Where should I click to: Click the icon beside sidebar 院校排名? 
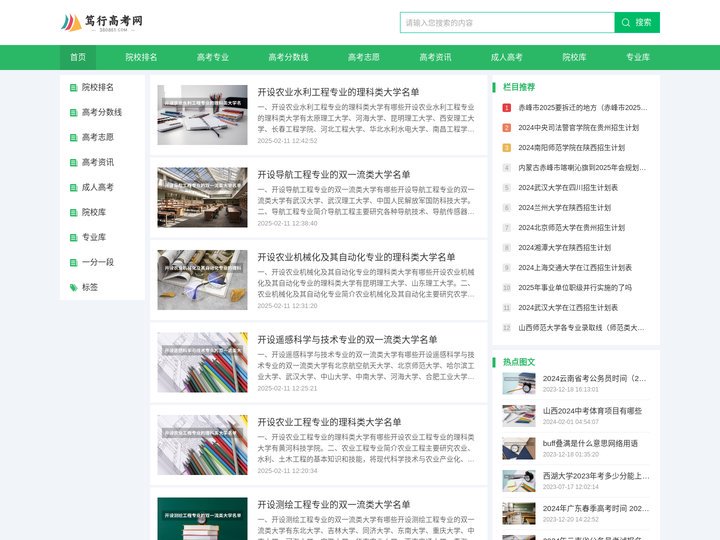click(73, 87)
